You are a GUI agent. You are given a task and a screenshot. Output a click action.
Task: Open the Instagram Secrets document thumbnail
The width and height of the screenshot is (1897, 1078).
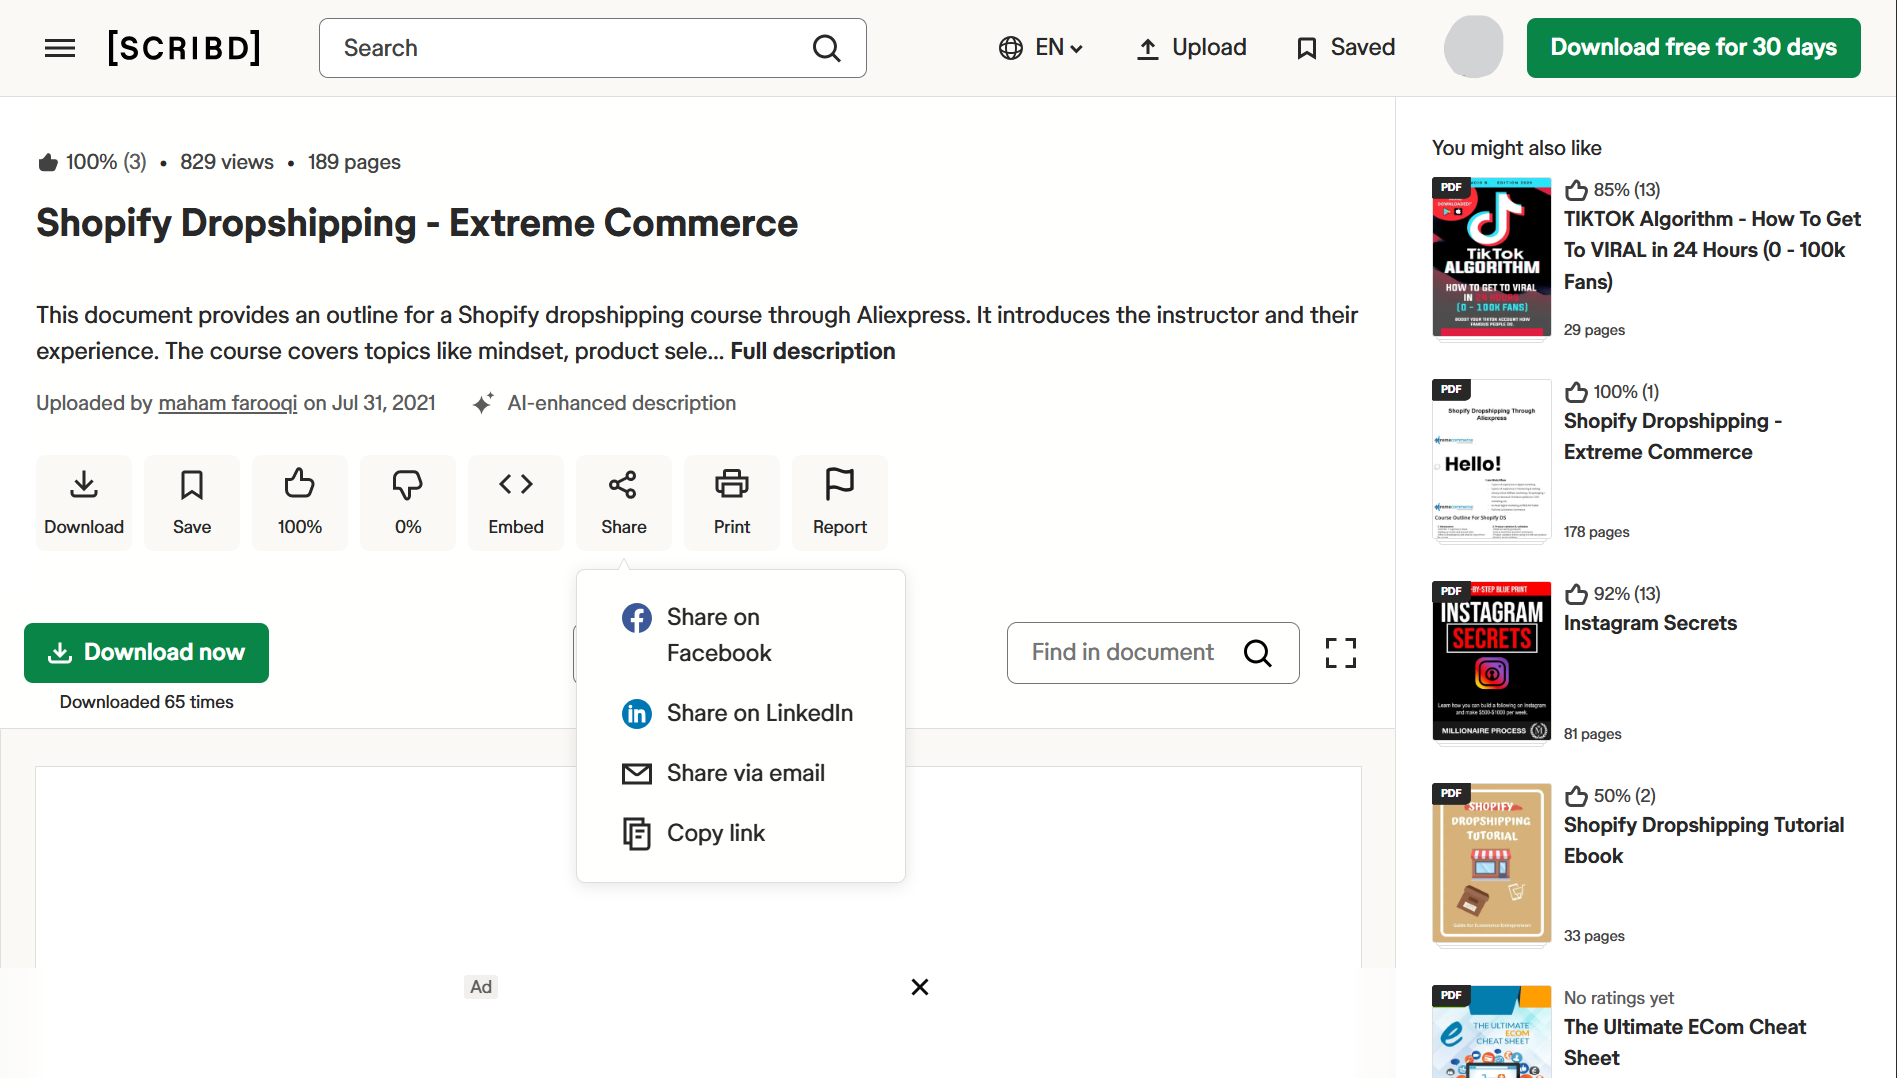[x=1491, y=661]
